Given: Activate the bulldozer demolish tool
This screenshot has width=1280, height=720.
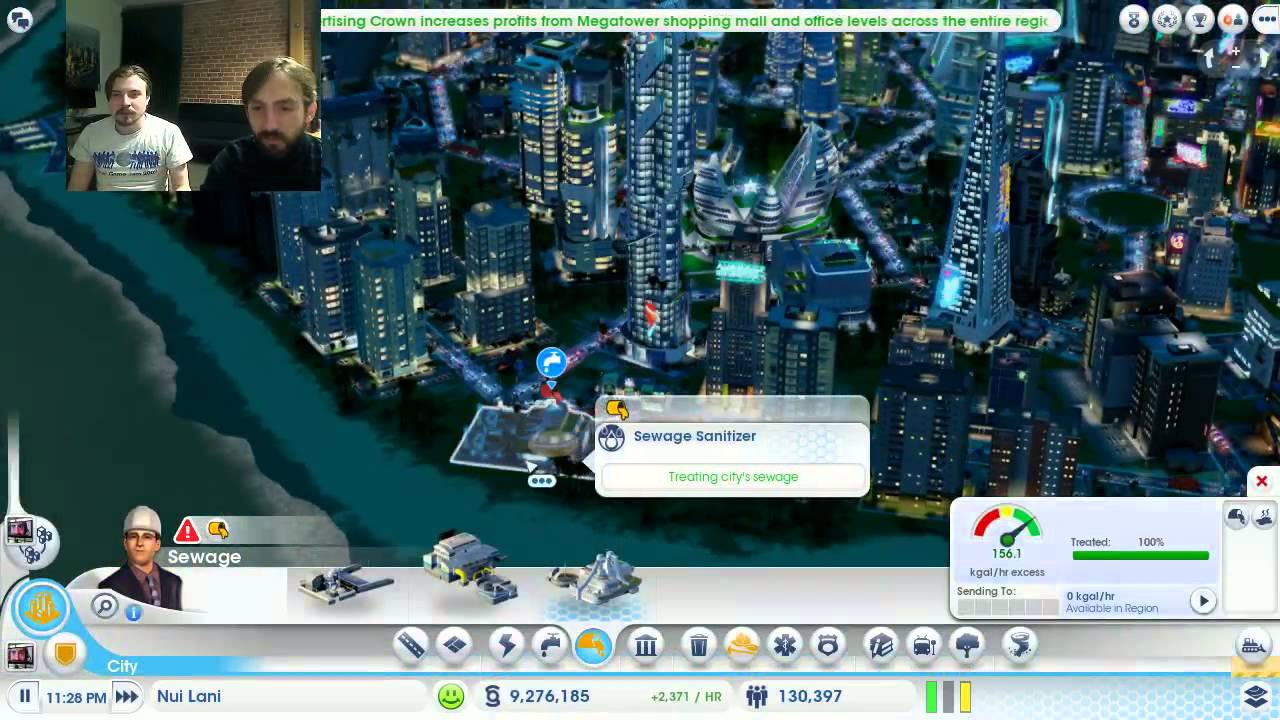Looking at the screenshot, I should (x=1253, y=646).
